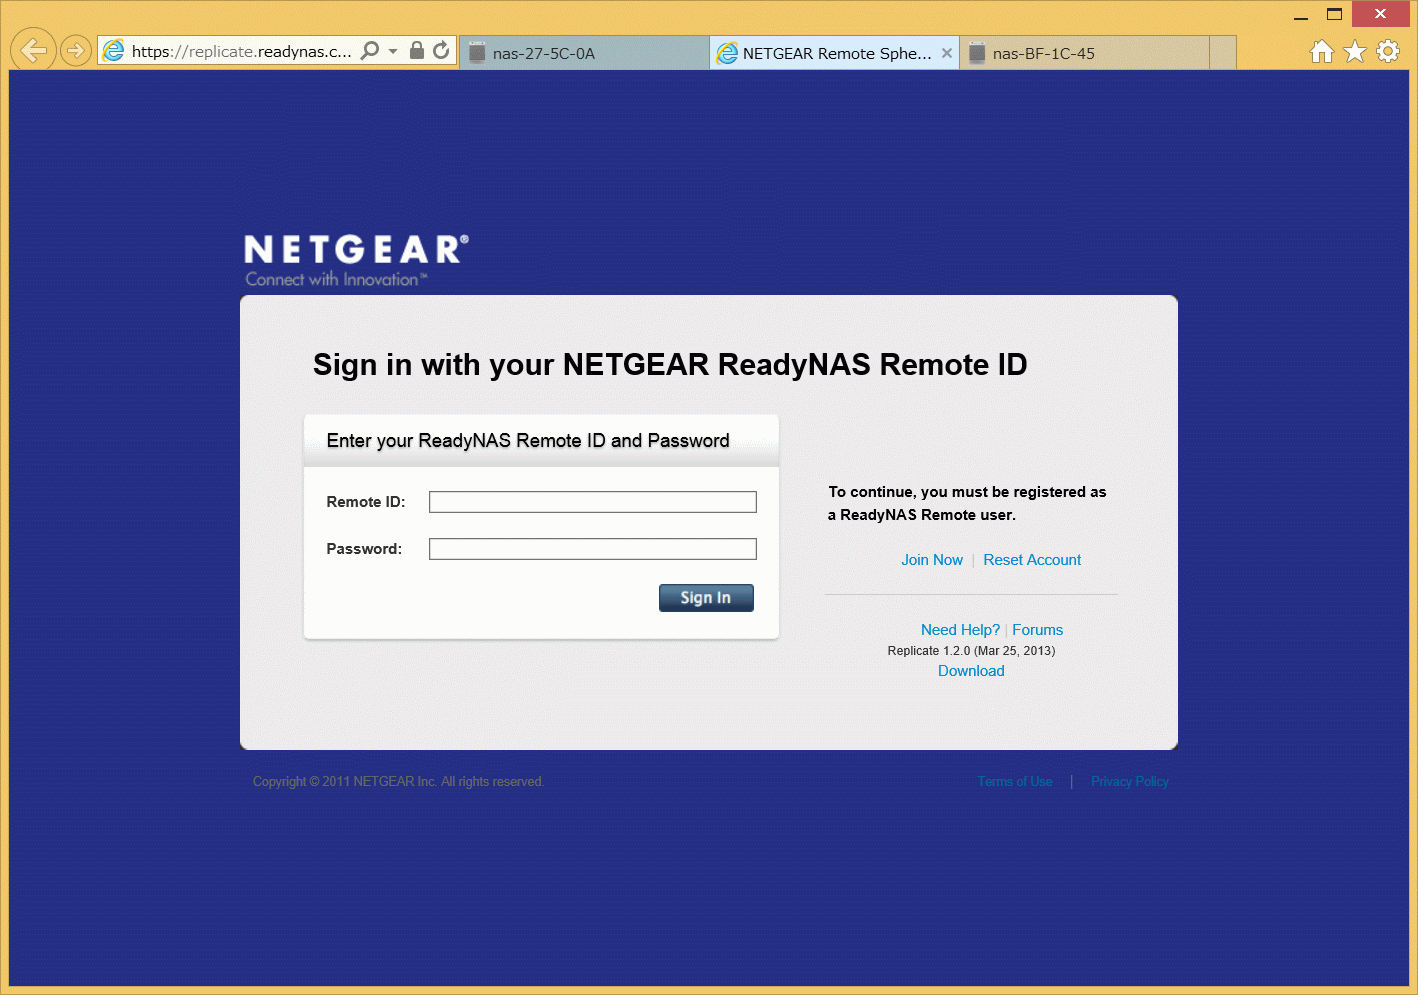Image resolution: width=1418 pixels, height=995 pixels.
Task: Click the browser Back arrow button
Action: coord(33,50)
